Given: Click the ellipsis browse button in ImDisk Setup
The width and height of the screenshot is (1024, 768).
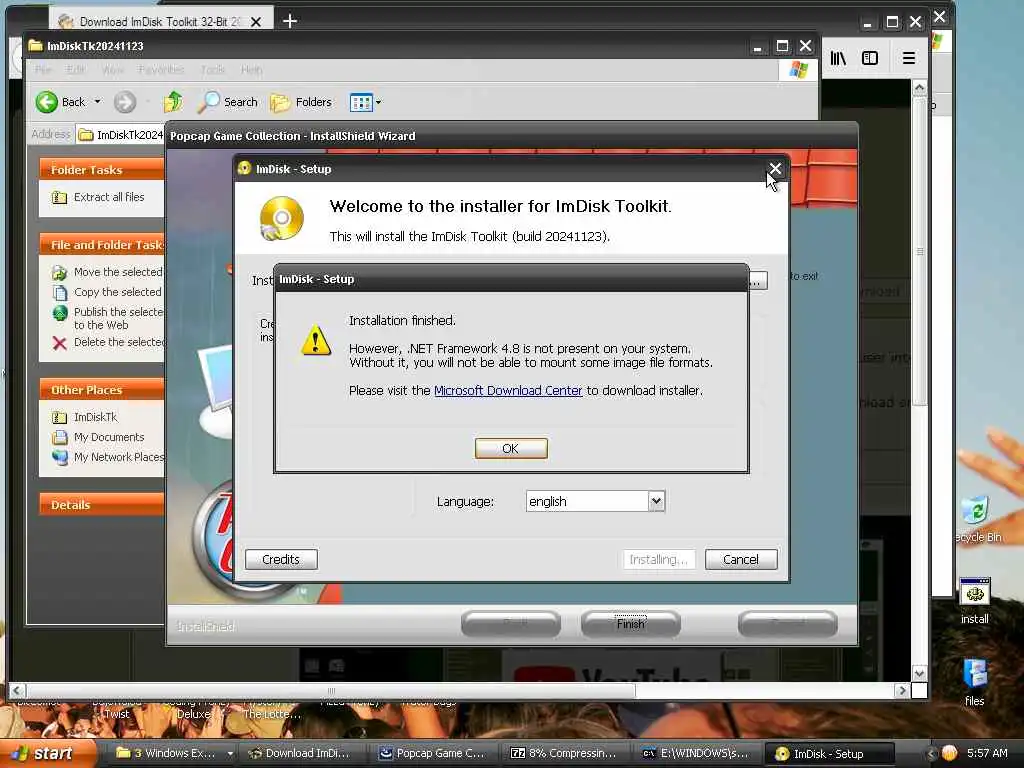Looking at the screenshot, I should 758,281.
